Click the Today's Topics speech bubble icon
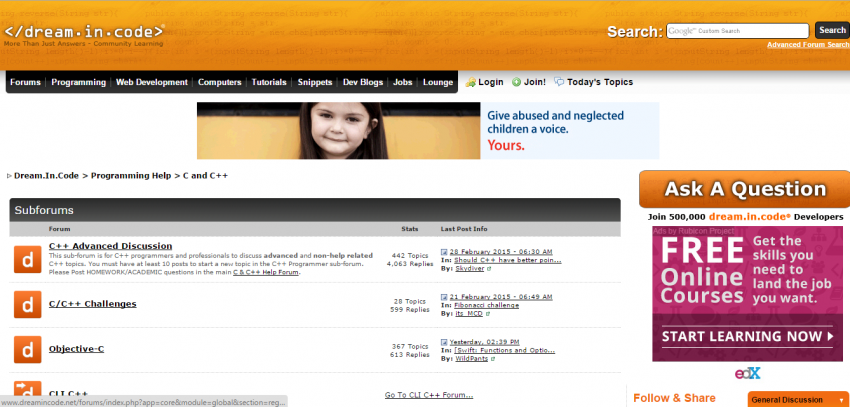The height and width of the screenshot is (407, 850). (x=559, y=82)
